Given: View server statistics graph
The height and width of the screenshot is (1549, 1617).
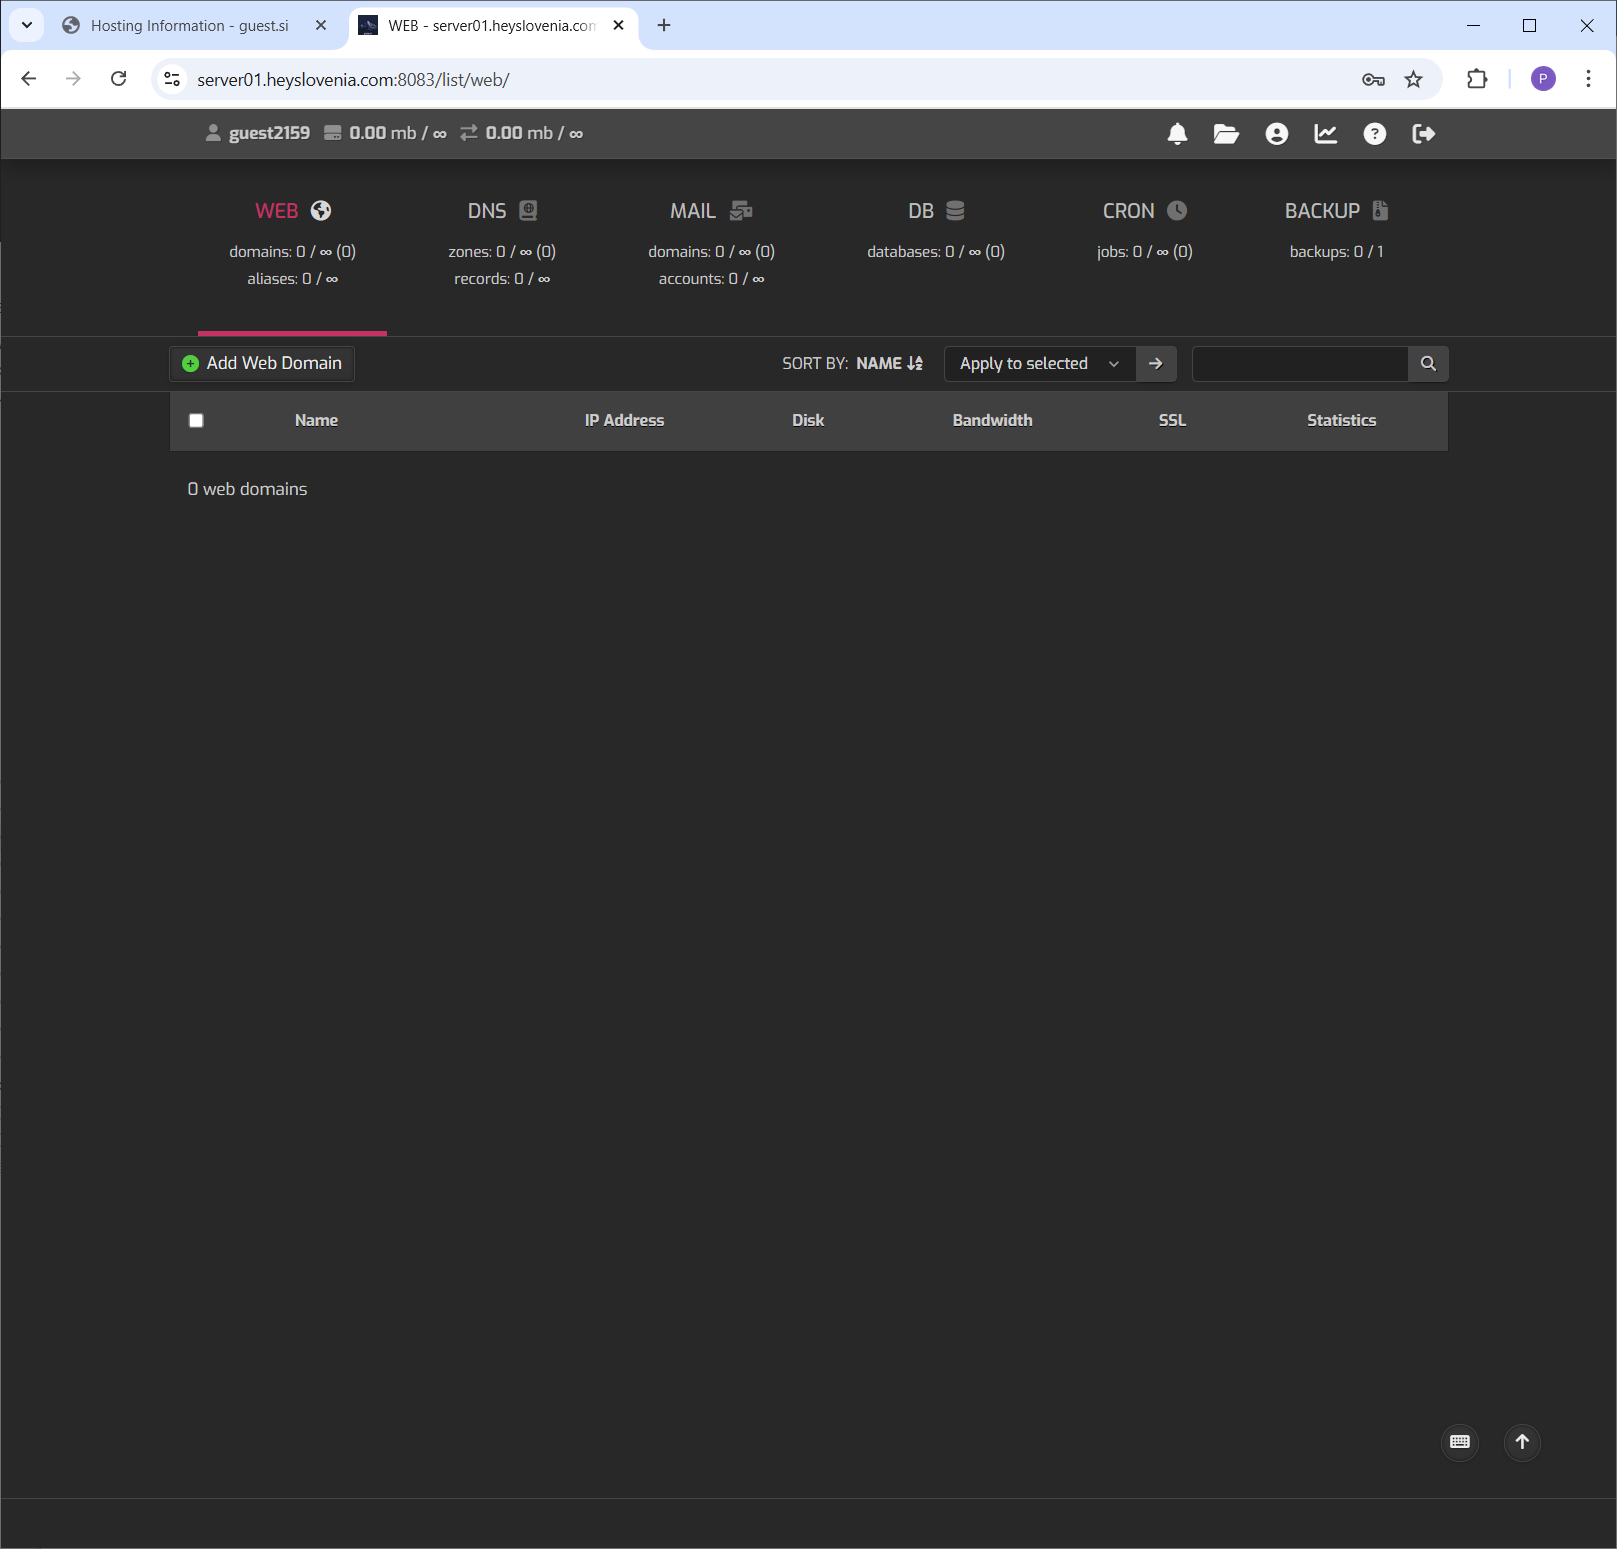Looking at the screenshot, I should pos(1325,133).
